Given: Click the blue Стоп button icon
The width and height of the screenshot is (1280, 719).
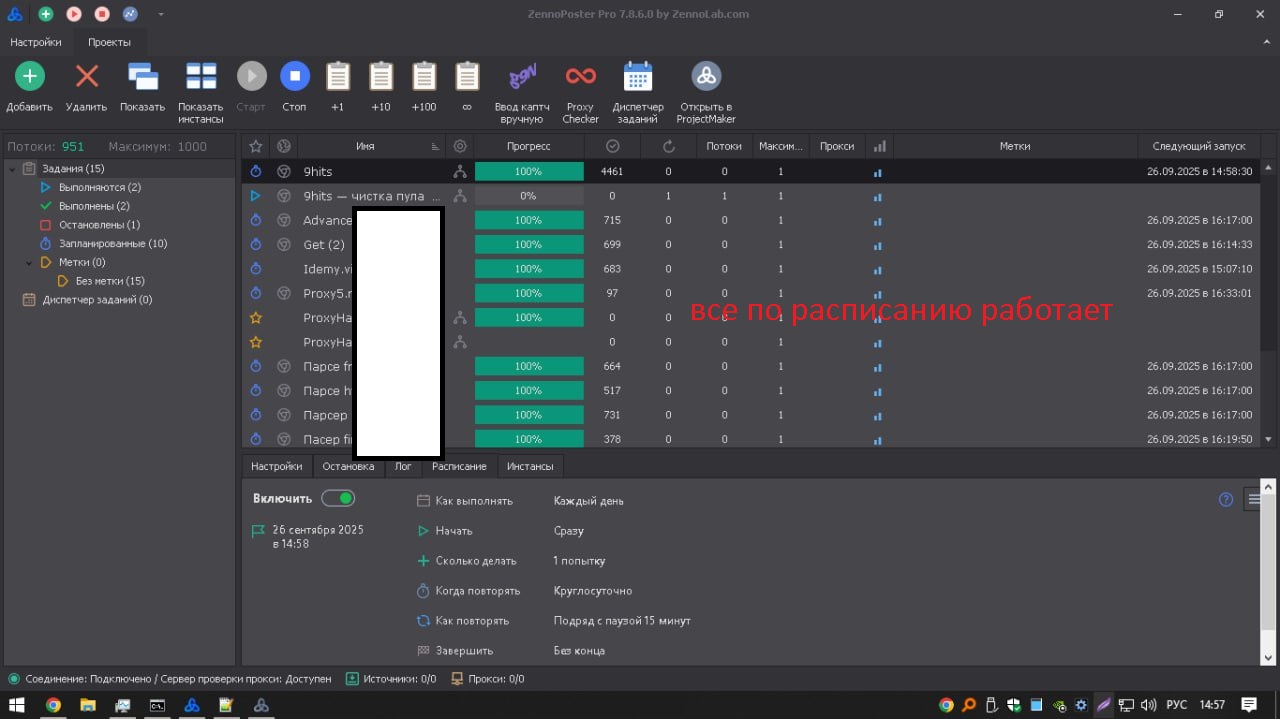Looking at the screenshot, I should click(x=294, y=76).
